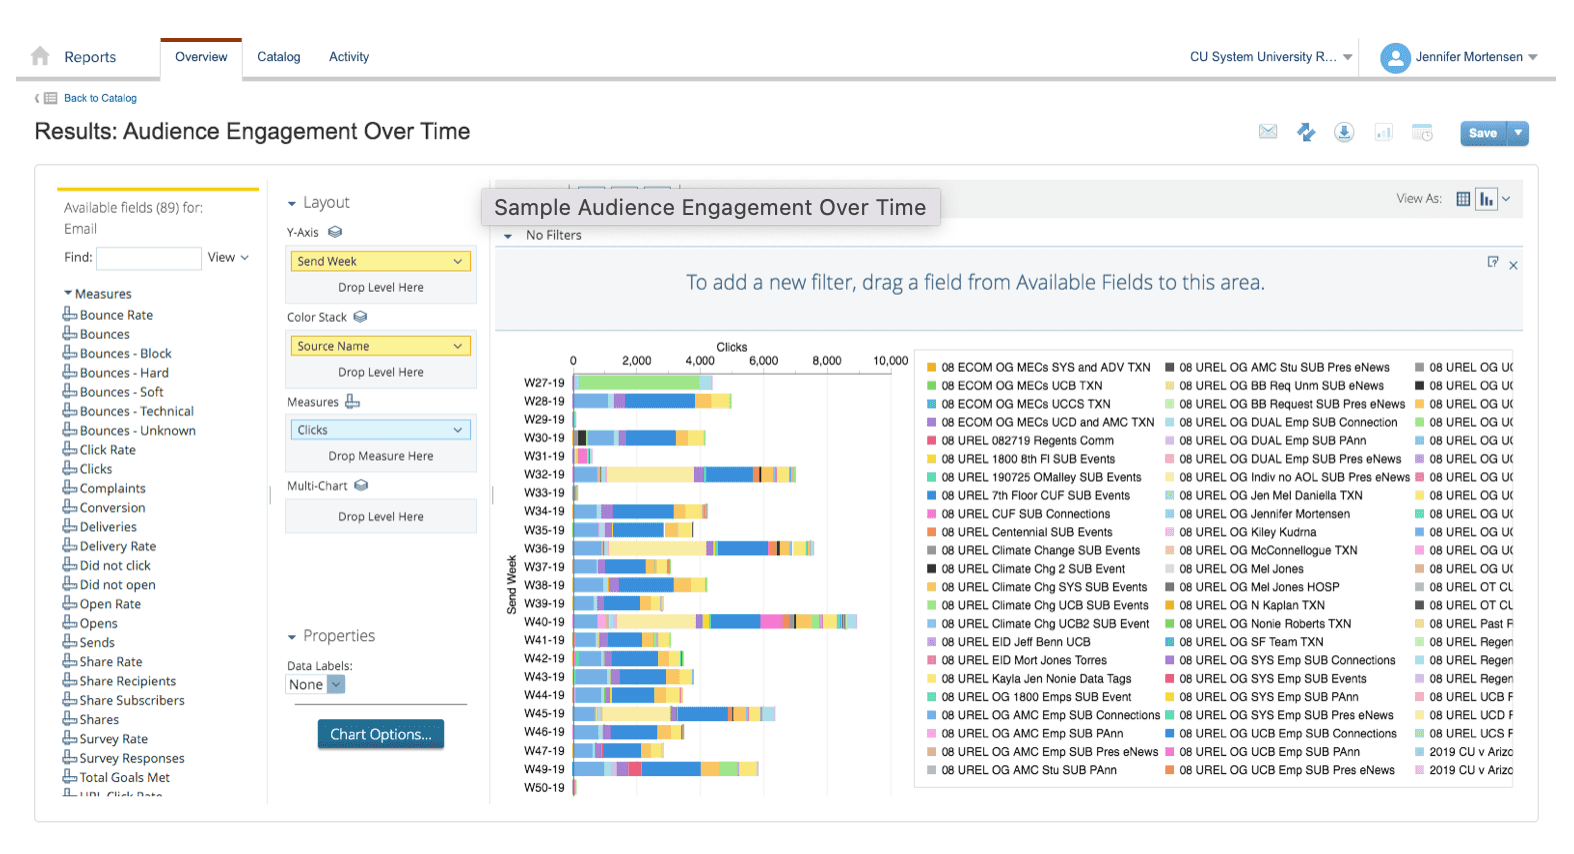Collapse the Measures field group
Screen dimensions: 1574x854
pos(68,294)
